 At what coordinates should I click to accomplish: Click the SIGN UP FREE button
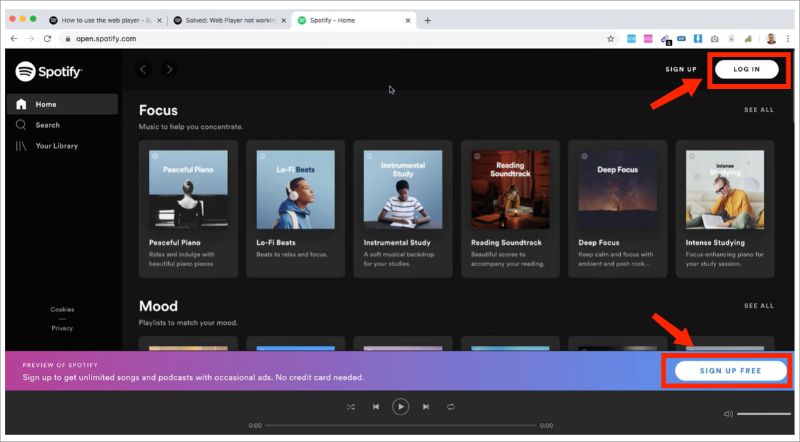(x=731, y=371)
